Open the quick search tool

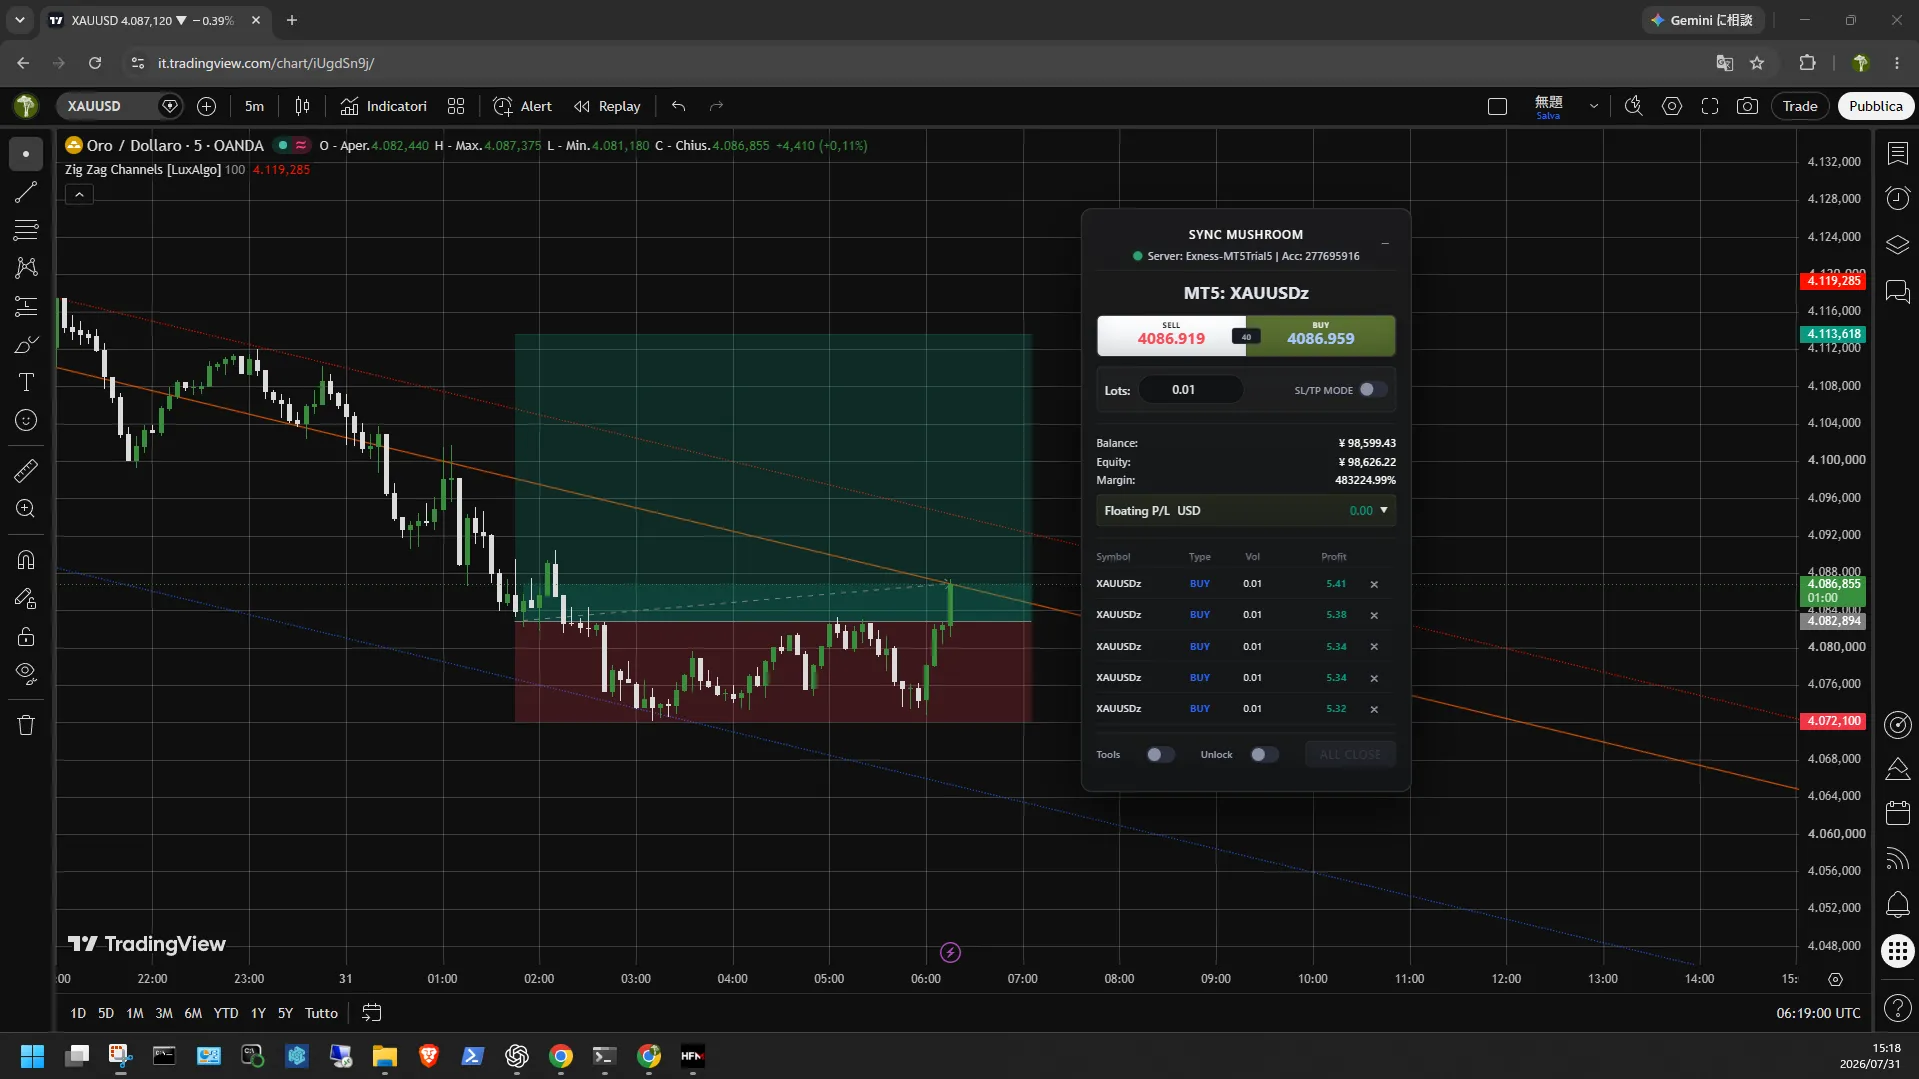pyautogui.click(x=1634, y=106)
